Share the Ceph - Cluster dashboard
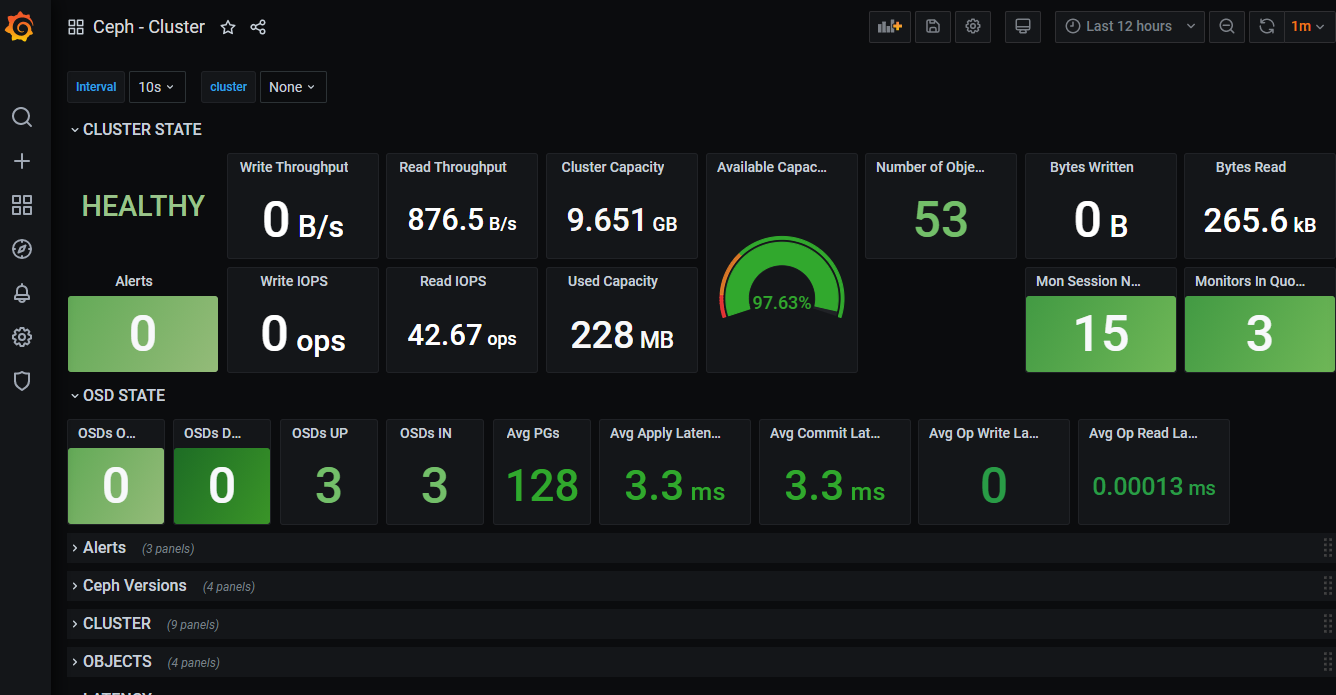 (257, 28)
